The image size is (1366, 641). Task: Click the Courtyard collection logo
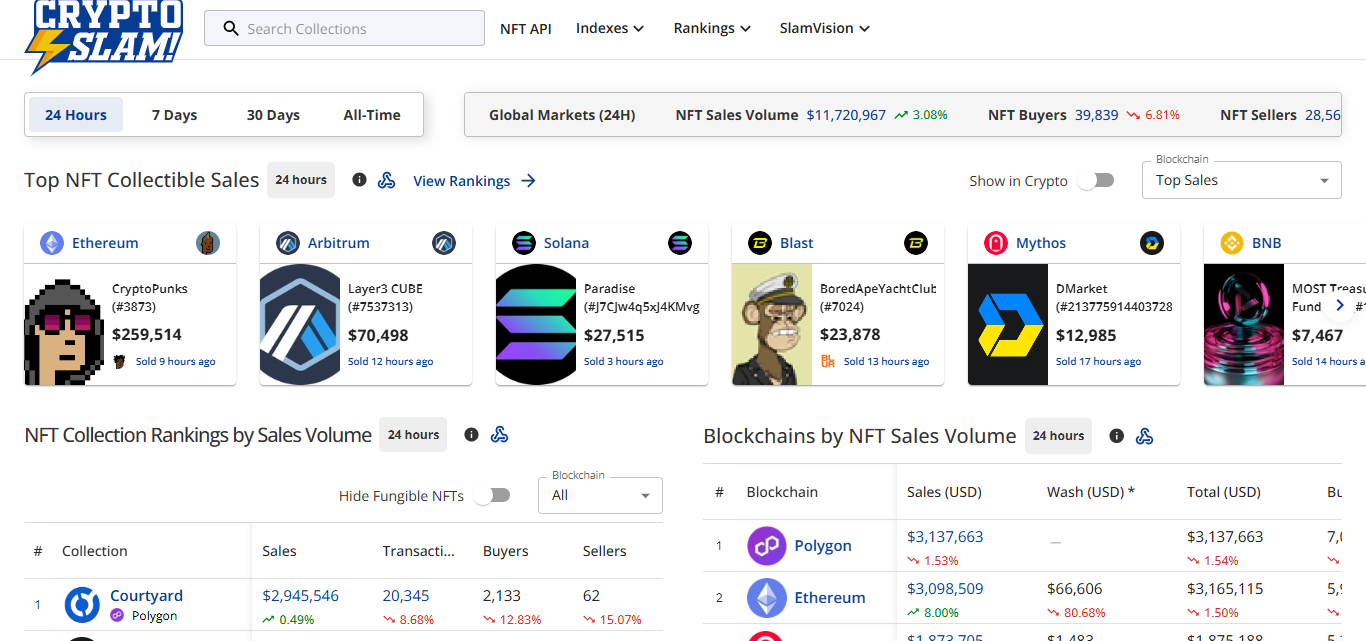pyautogui.click(x=83, y=605)
